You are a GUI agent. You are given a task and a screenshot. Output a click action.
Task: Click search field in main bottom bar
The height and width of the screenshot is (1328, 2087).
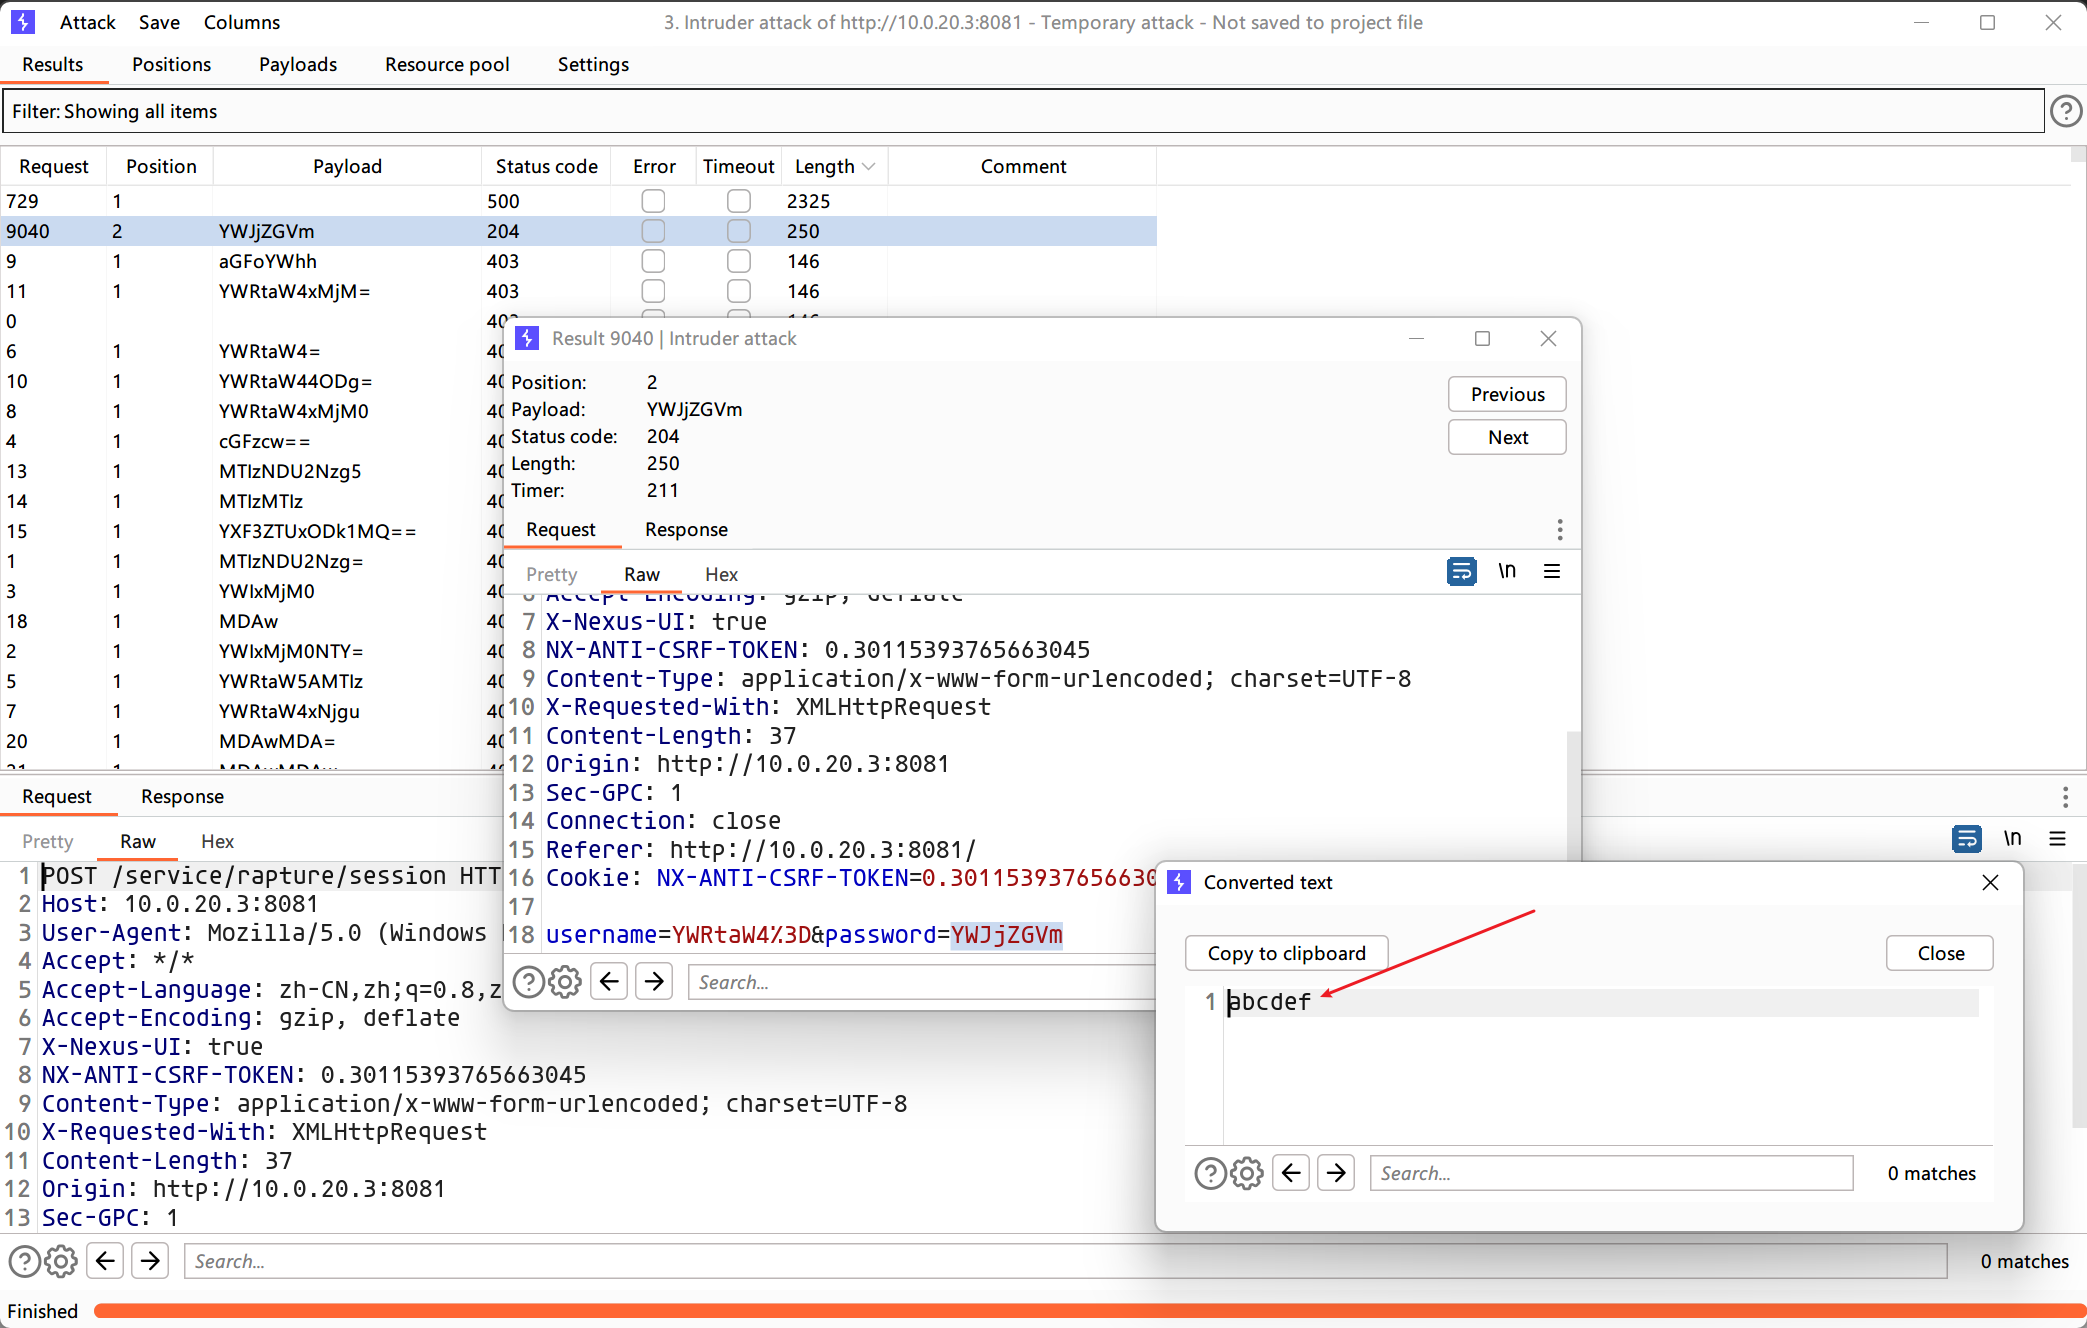(x=1065, y=1261)
